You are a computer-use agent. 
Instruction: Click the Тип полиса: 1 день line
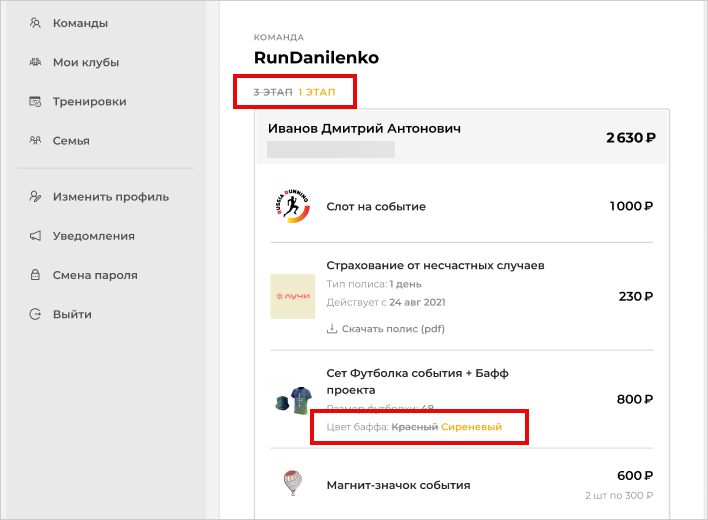coord(374,284)
